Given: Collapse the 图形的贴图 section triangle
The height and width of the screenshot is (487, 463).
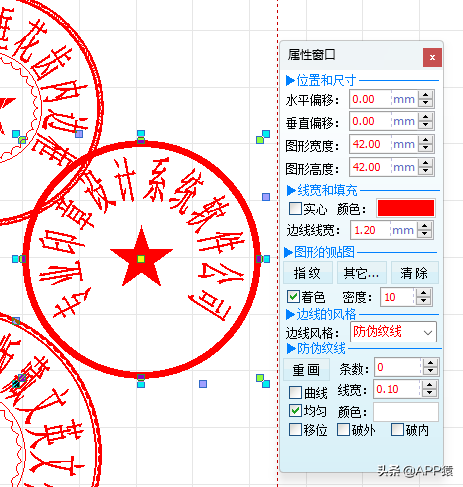Looking at the screenshot, I should (288, 252).
